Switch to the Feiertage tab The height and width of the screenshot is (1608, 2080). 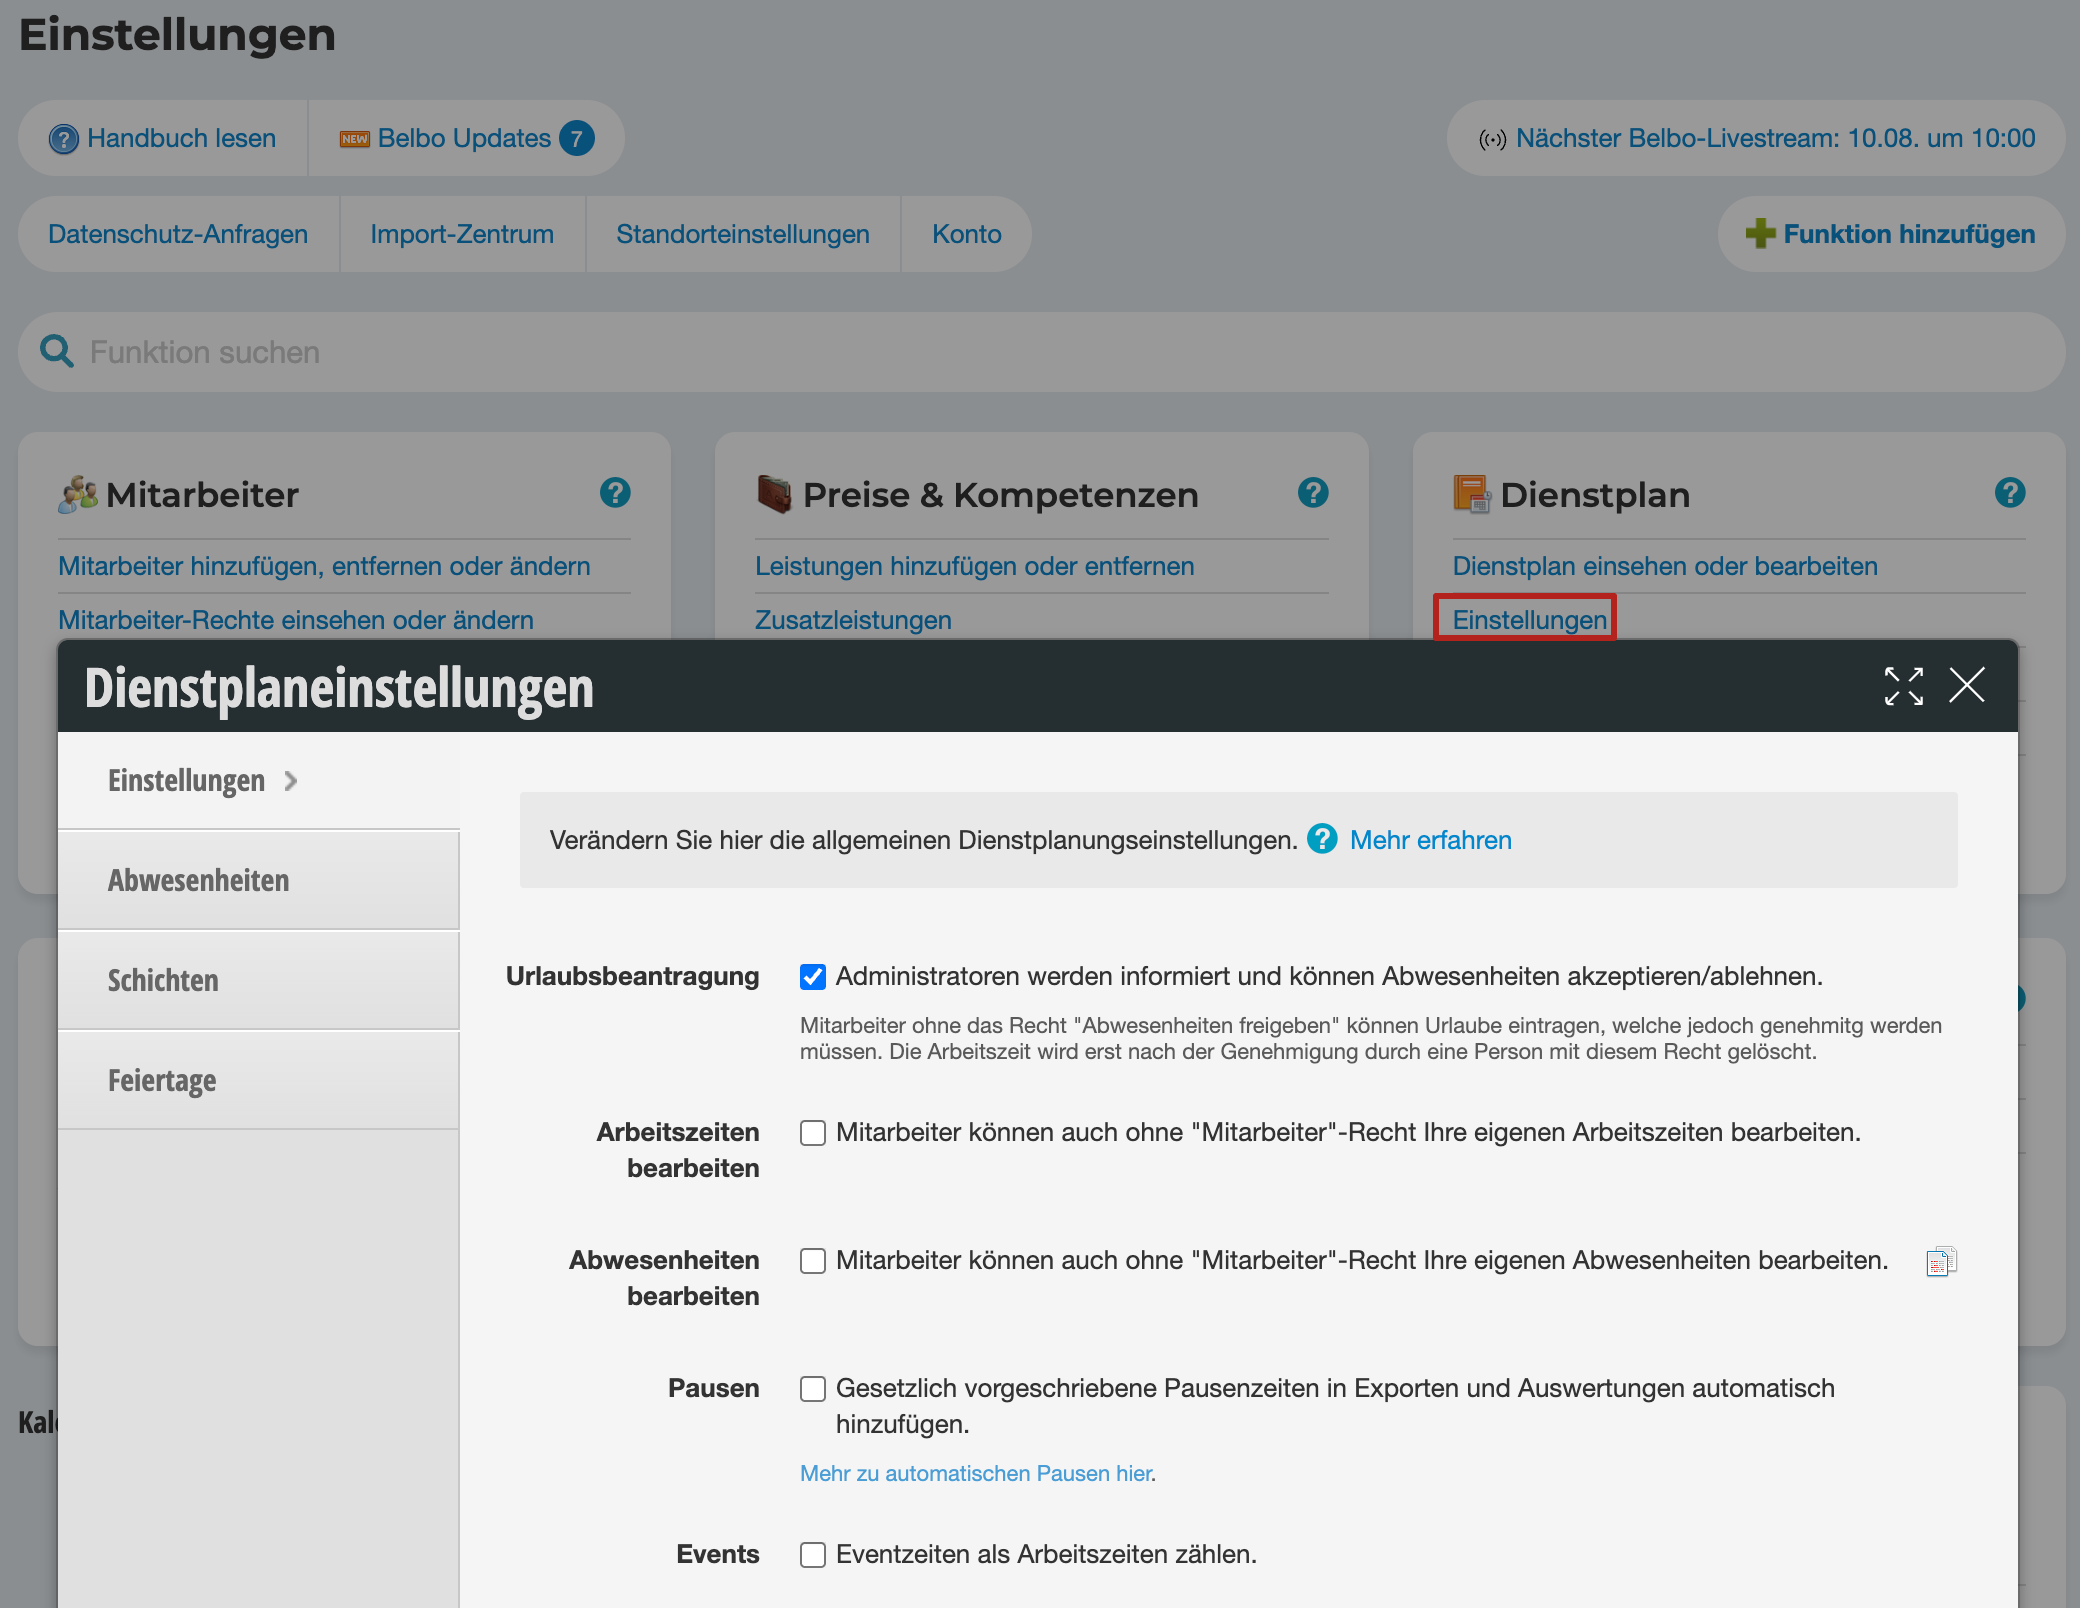point(259,1081)
